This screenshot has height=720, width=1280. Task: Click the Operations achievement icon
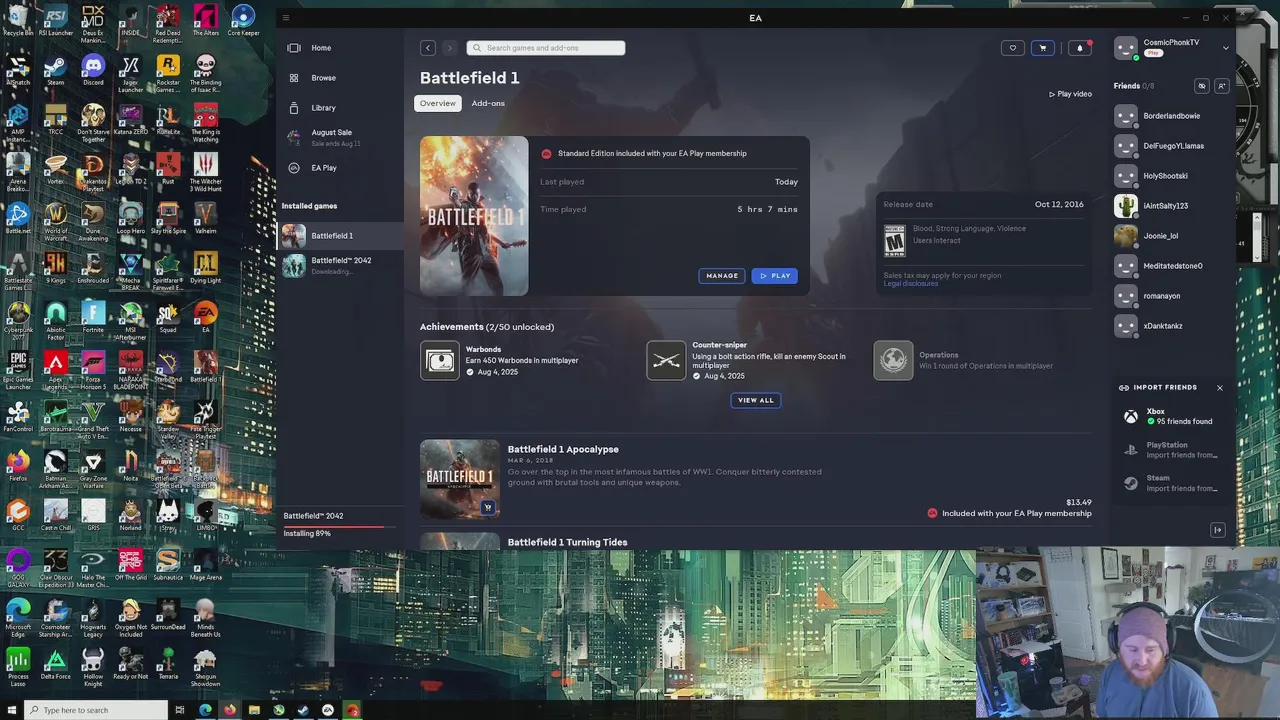point(893,361)
